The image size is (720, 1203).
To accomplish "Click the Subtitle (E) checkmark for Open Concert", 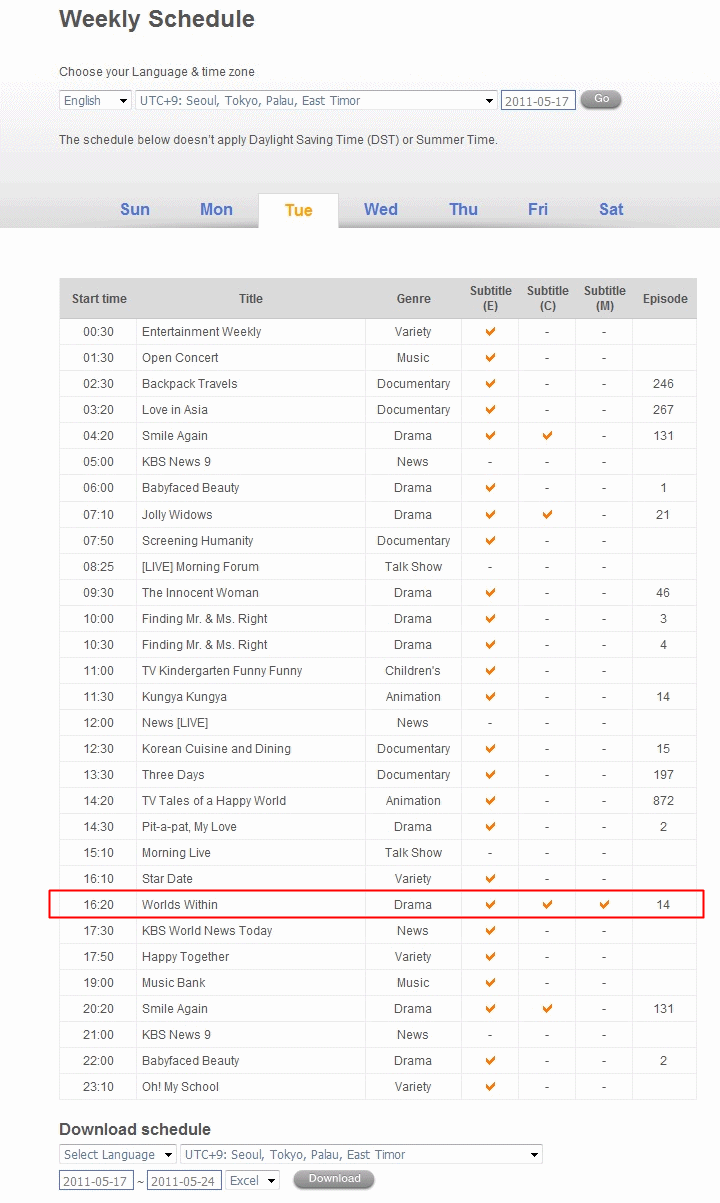I will click(x=490, y=357).
